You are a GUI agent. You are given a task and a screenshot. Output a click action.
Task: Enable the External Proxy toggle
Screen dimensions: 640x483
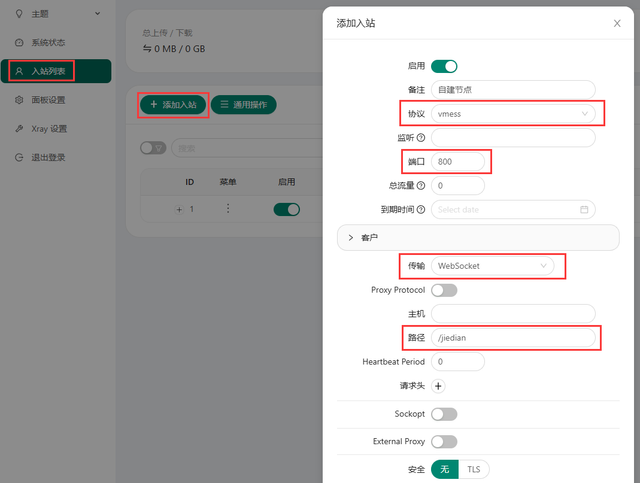click(x=444, y=441)
